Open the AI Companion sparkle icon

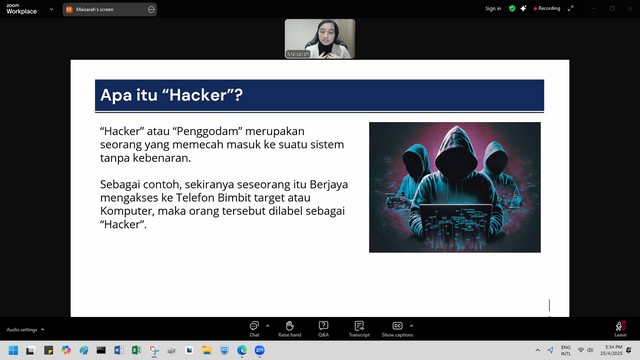coord(523,8)
